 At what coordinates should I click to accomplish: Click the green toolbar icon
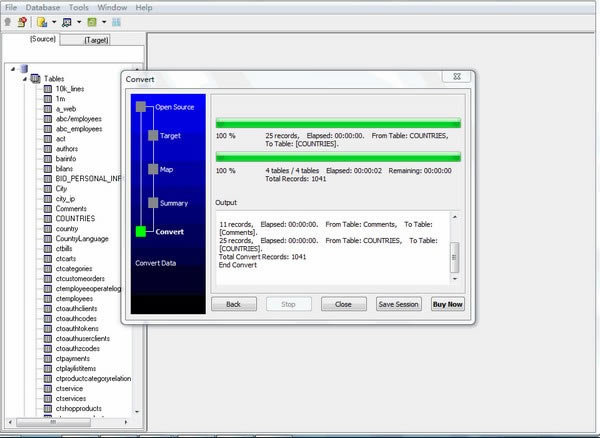tap(91, 21)
